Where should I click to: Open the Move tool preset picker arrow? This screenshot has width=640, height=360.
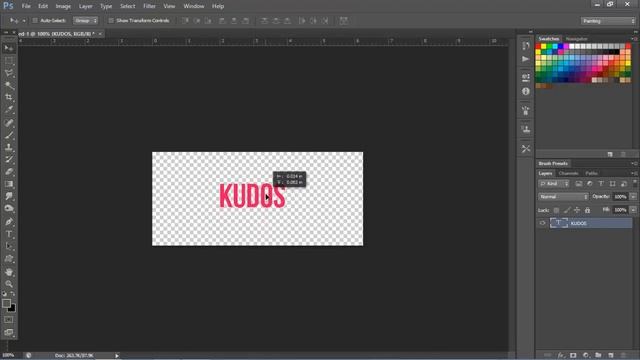[x=24, y=20]
